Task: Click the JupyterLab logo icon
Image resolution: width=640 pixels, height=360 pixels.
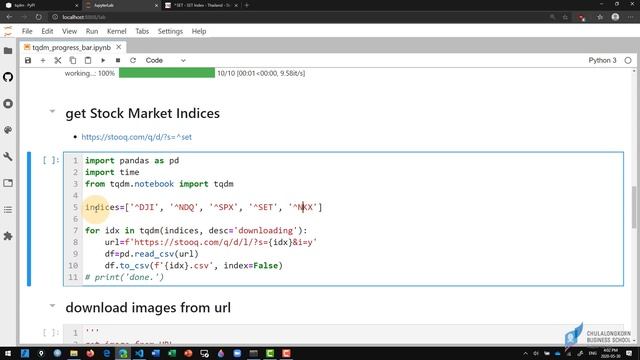Action: click(8, 31)
